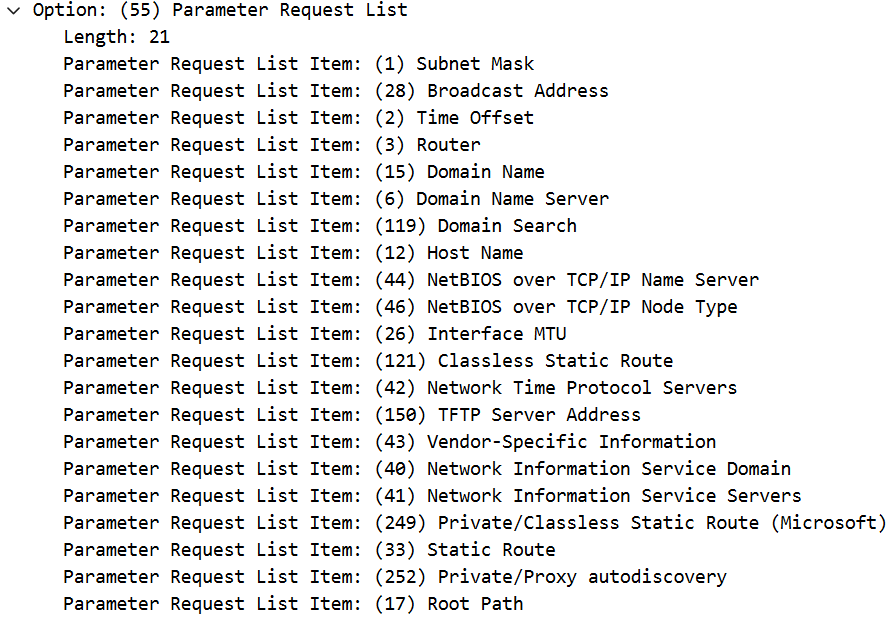Click the Interface MTU item

pos(314,334)
